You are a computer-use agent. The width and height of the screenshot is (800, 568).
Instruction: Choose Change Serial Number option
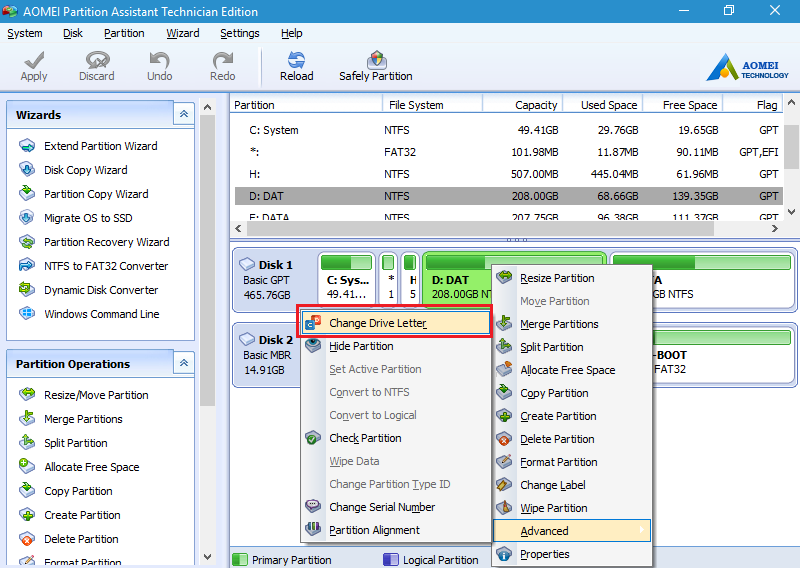coord(395,507)
